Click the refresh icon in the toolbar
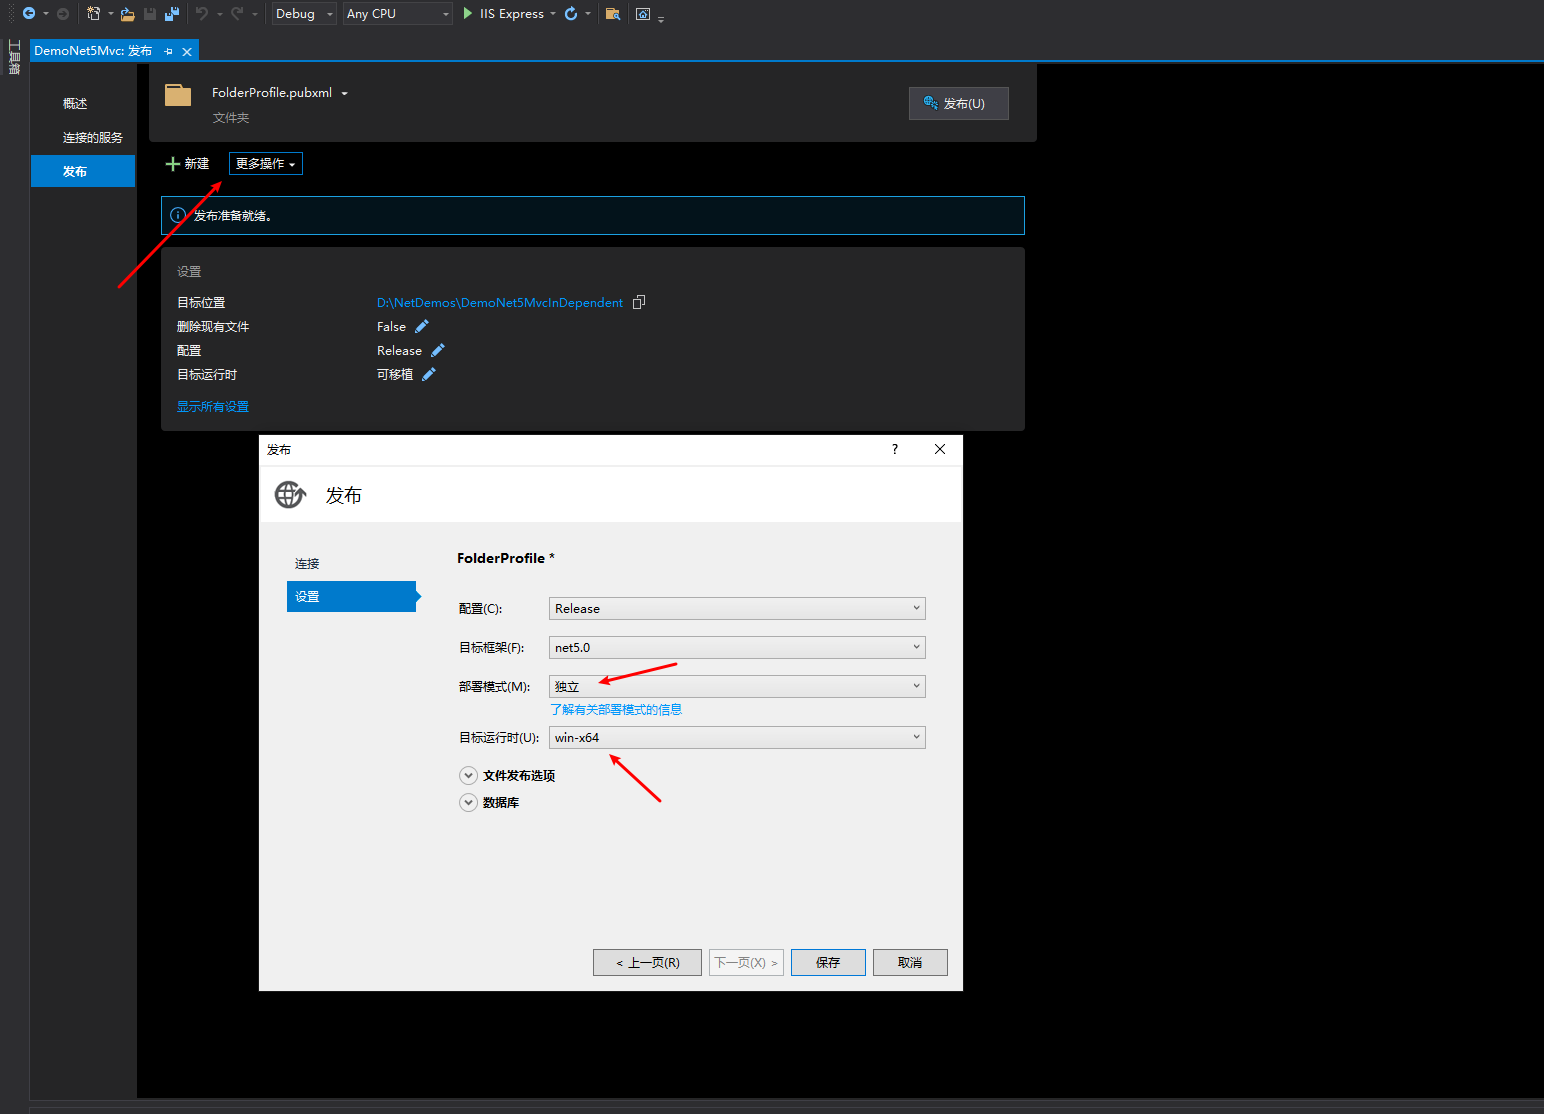The width and height of the screenshot is (1544, 1114). 570,13
